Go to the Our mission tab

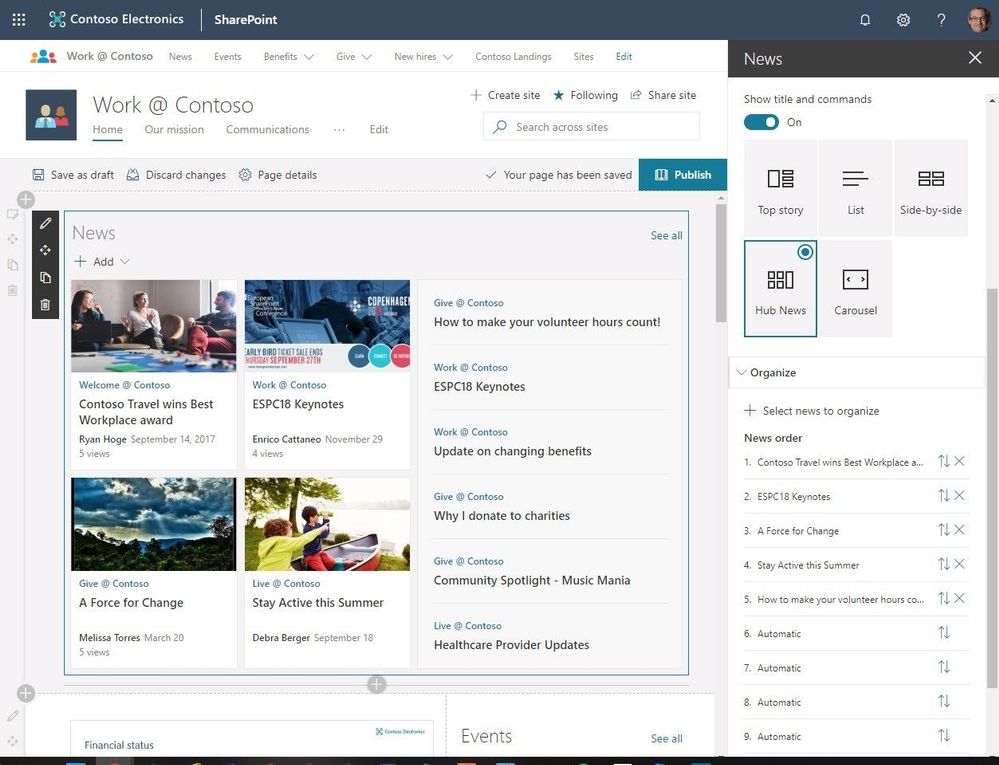[174, 129]
